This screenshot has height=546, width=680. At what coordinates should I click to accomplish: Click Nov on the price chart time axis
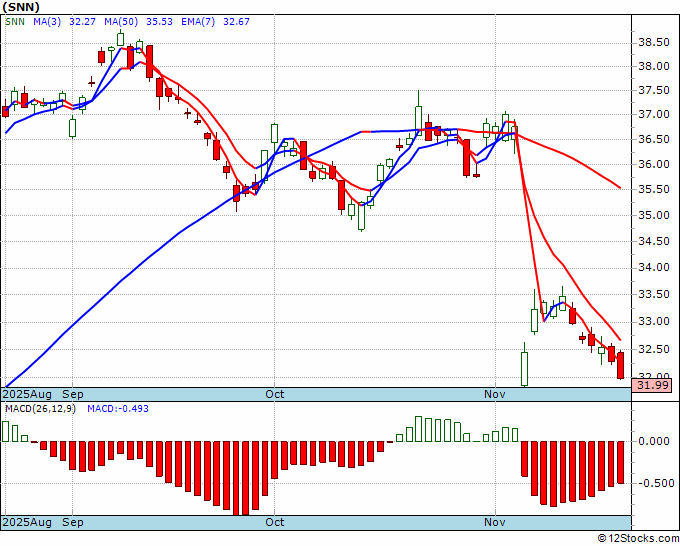[x=495, y=394]
